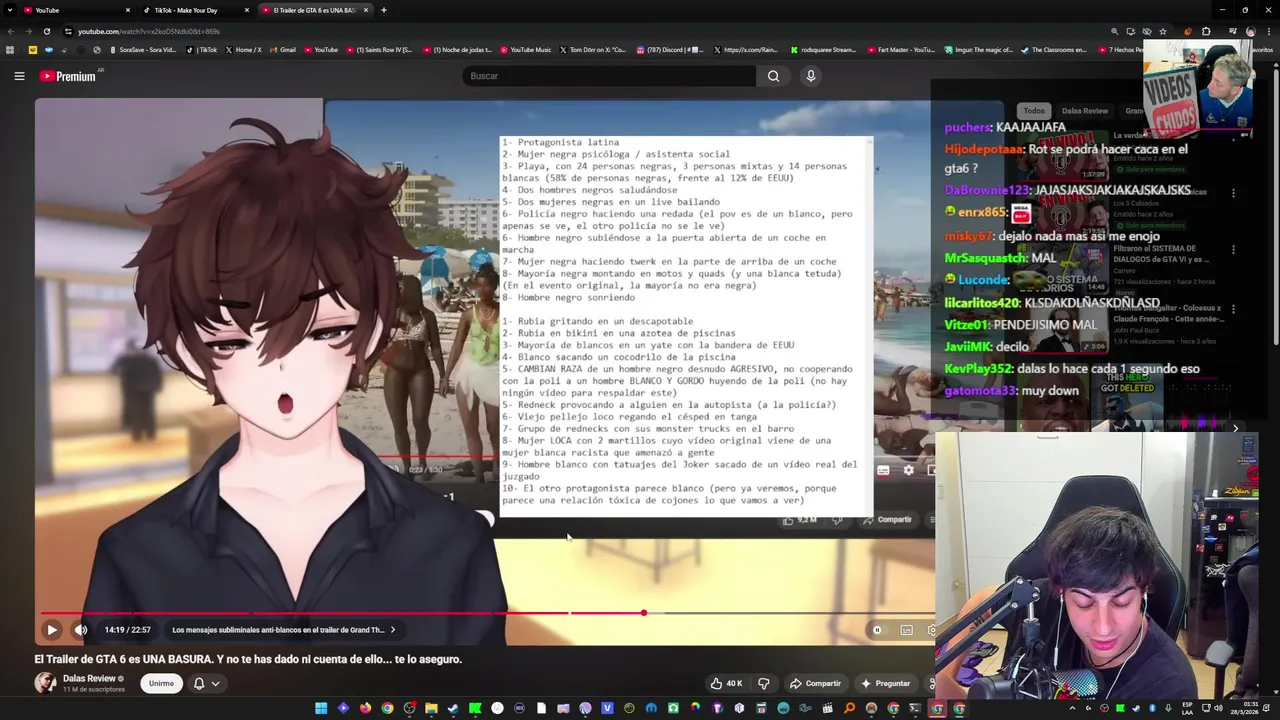Expand the notification options arrow beside the bell

(215, 684)
